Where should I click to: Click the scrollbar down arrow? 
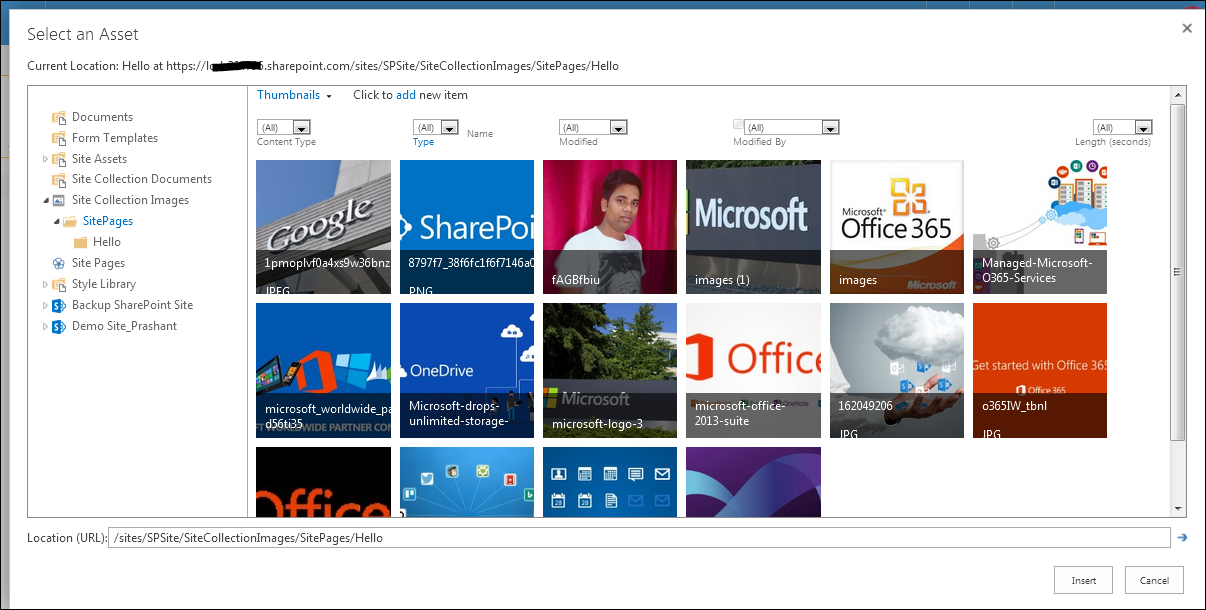(1179, 509)
